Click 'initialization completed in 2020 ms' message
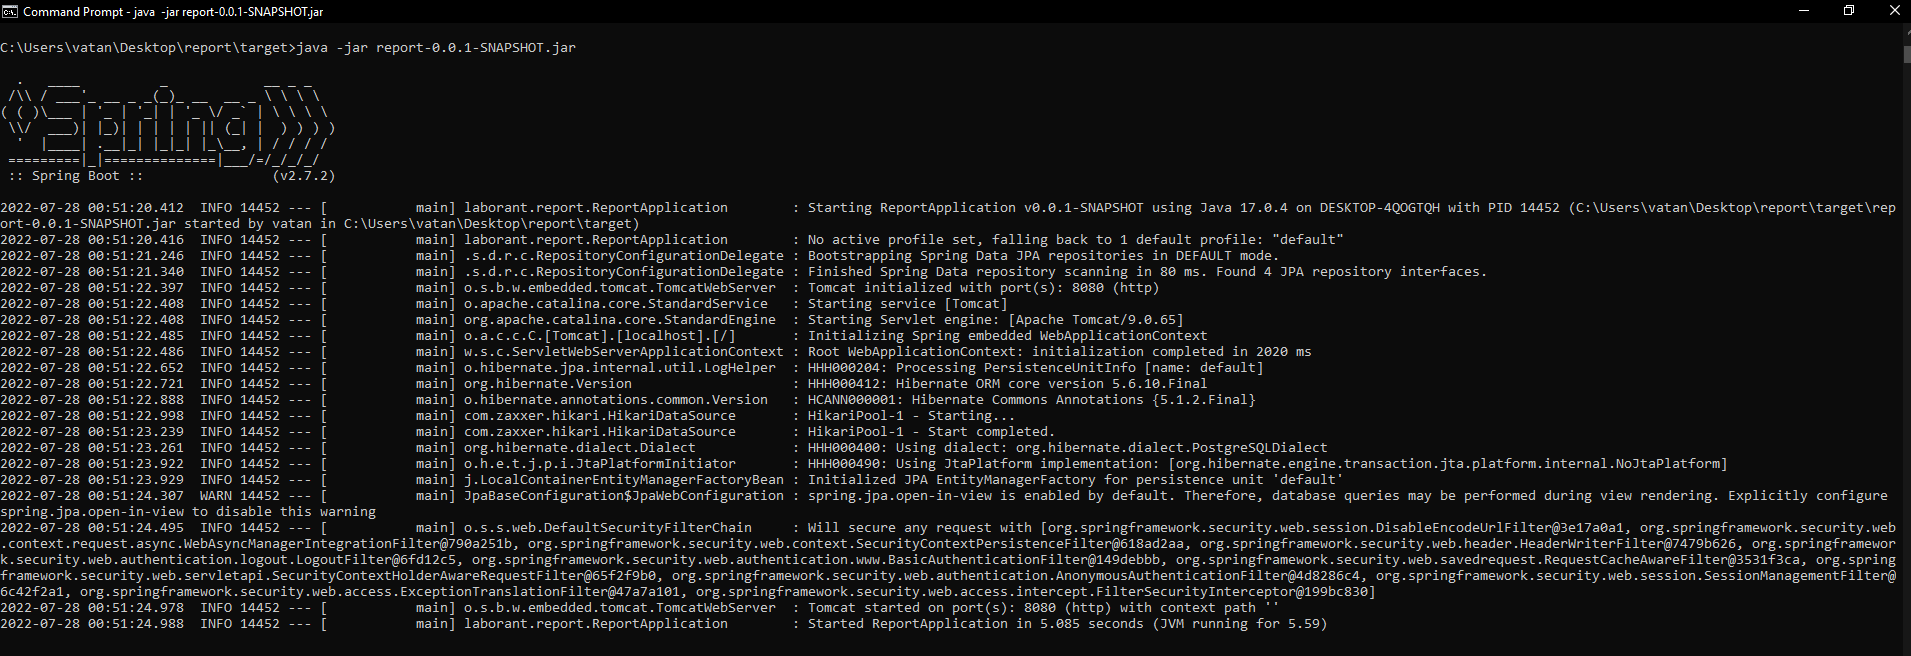 click(x=1171, y=351)
